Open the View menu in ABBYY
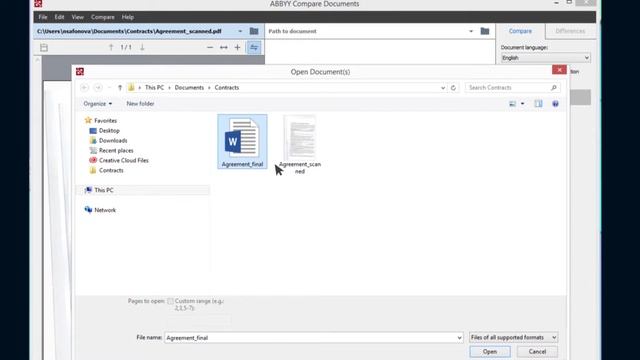The width and height of the screenshot is (640, 360). (x=78, y=17)
